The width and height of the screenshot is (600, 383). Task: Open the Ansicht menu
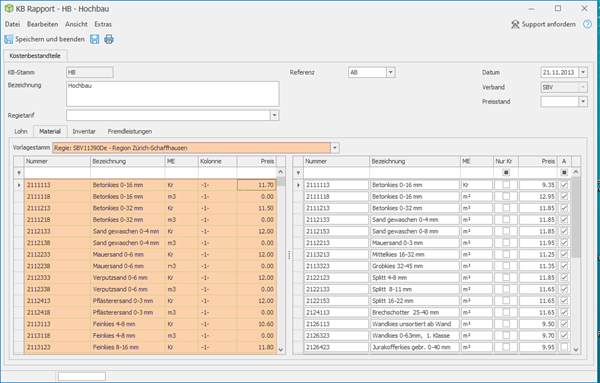point(76,24)
